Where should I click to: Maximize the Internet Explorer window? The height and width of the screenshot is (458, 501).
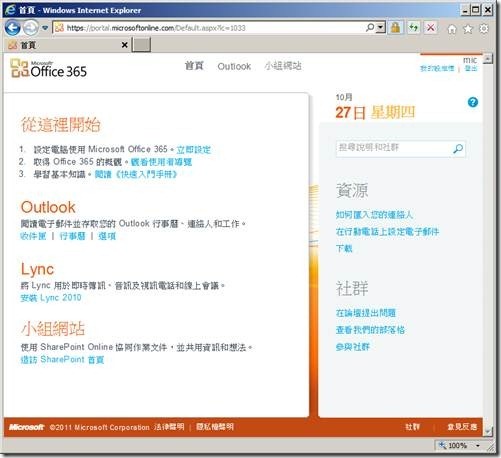[476, 10]
